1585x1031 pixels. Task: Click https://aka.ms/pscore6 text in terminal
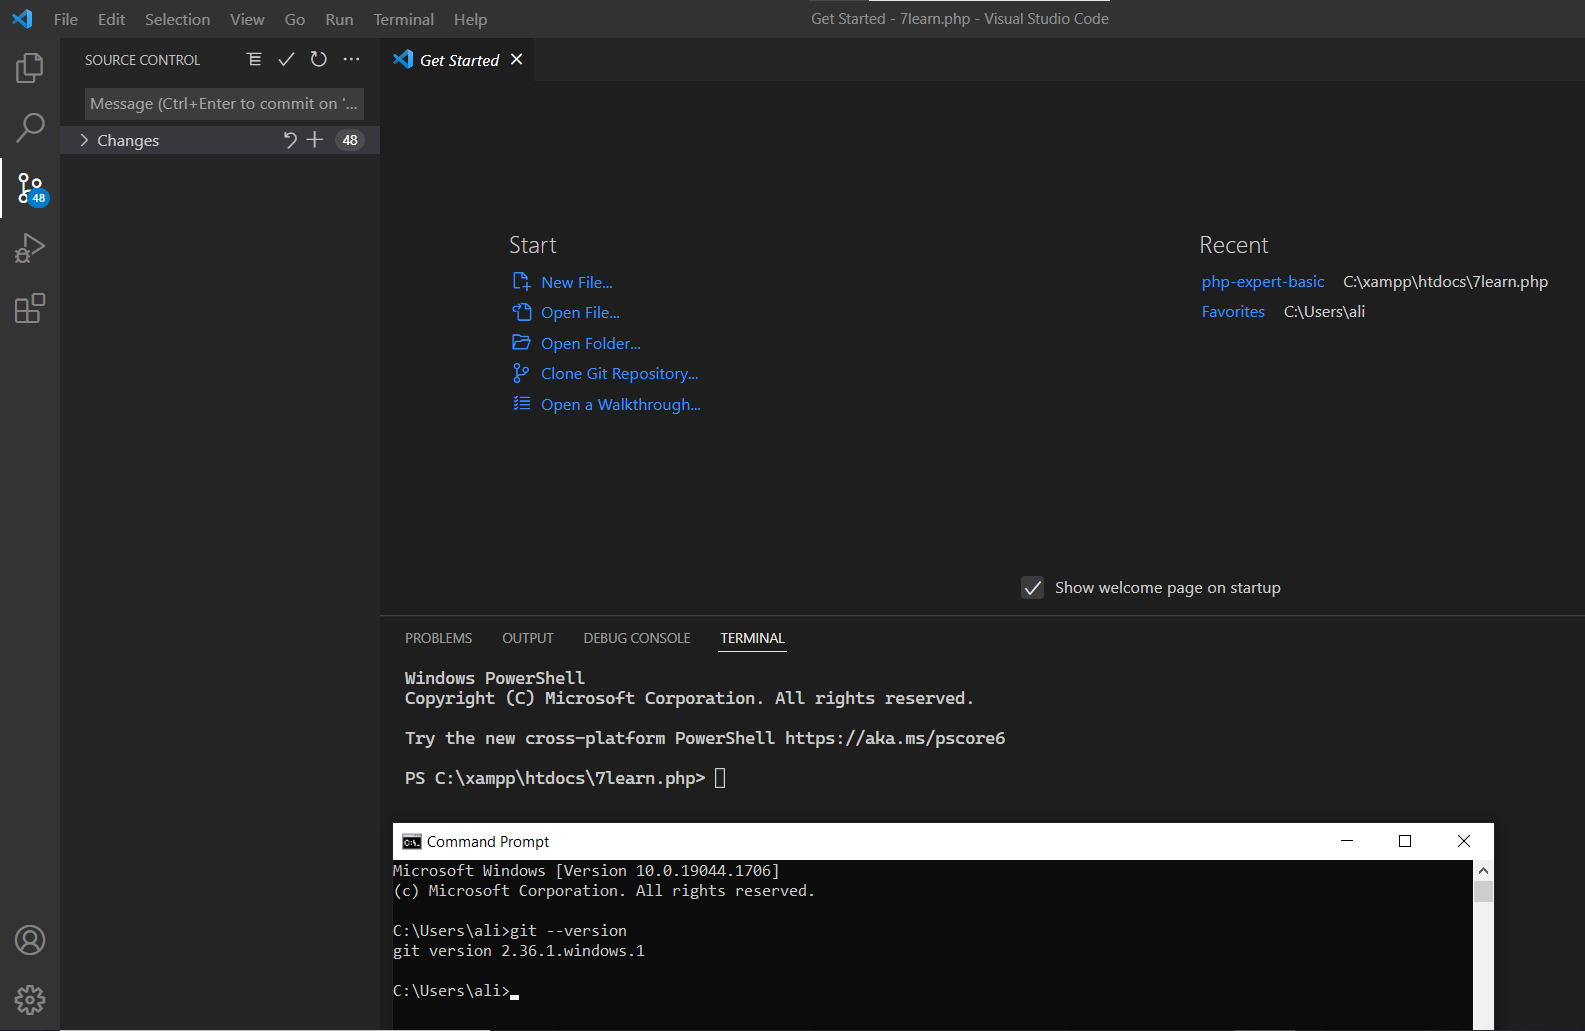895,738
